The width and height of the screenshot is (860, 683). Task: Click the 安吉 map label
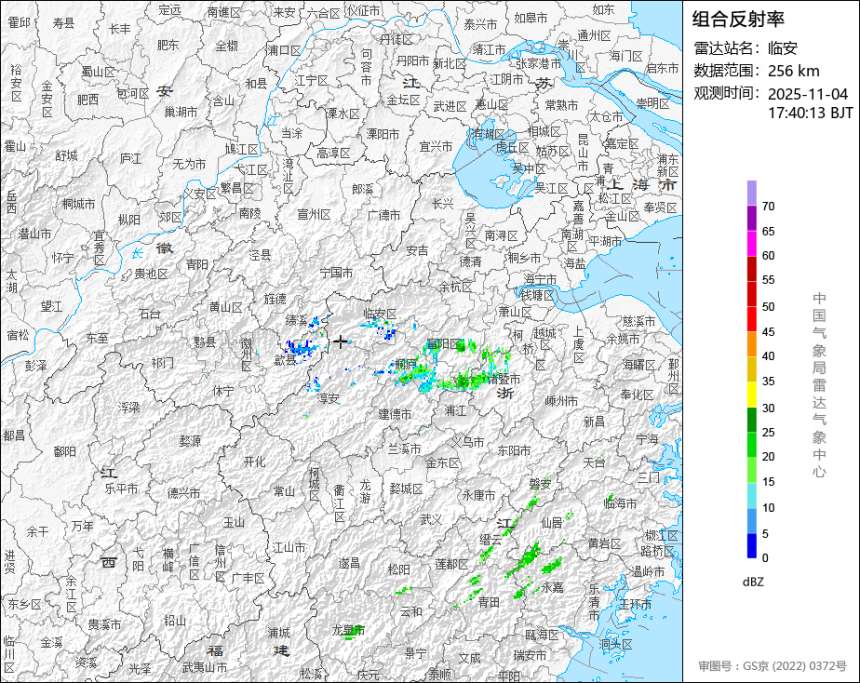click(417, 251)
